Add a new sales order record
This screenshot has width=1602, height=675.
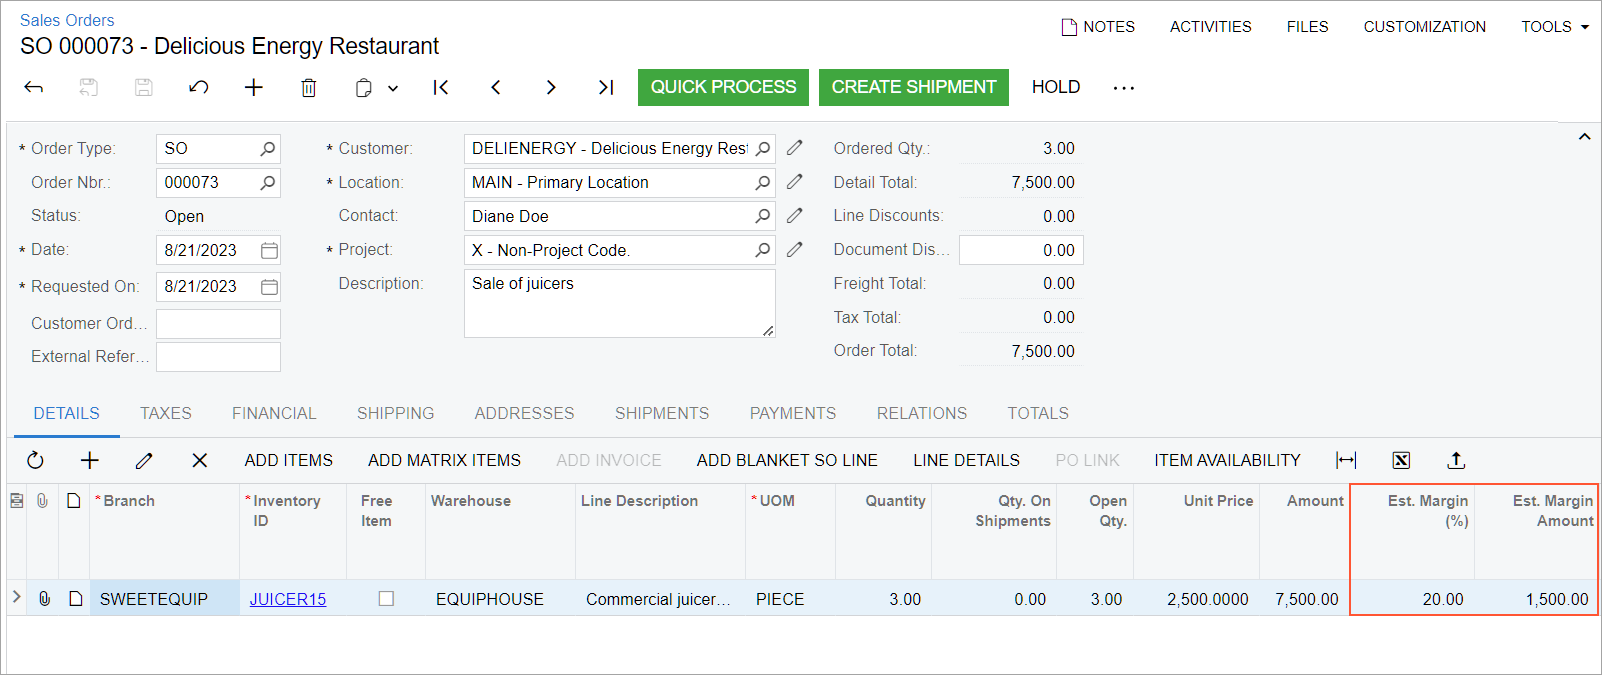click(254, 87)
